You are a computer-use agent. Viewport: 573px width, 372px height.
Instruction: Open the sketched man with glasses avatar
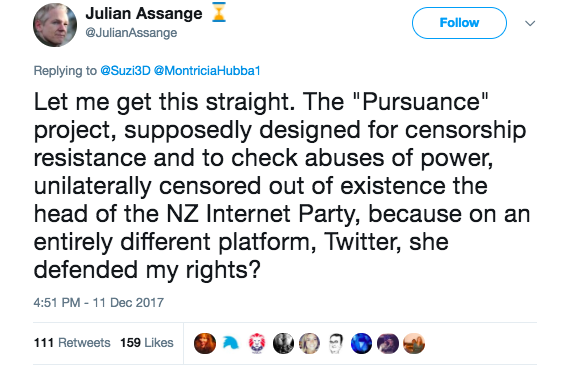point(335,343)
